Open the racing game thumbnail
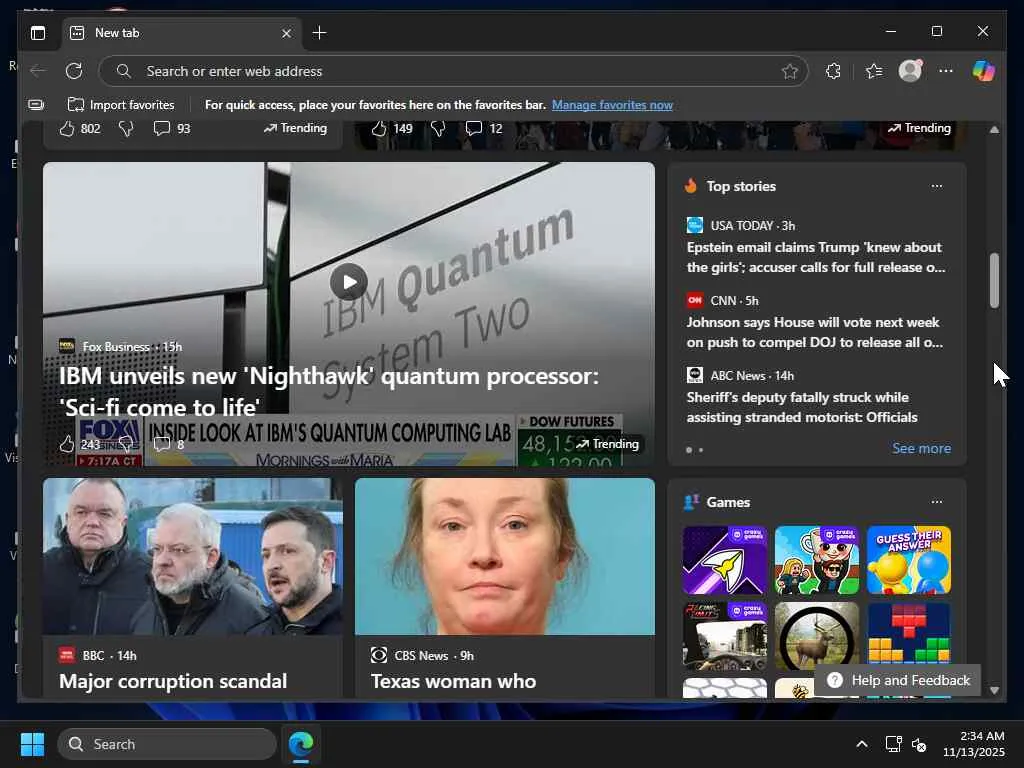 (x=725, y=636)
